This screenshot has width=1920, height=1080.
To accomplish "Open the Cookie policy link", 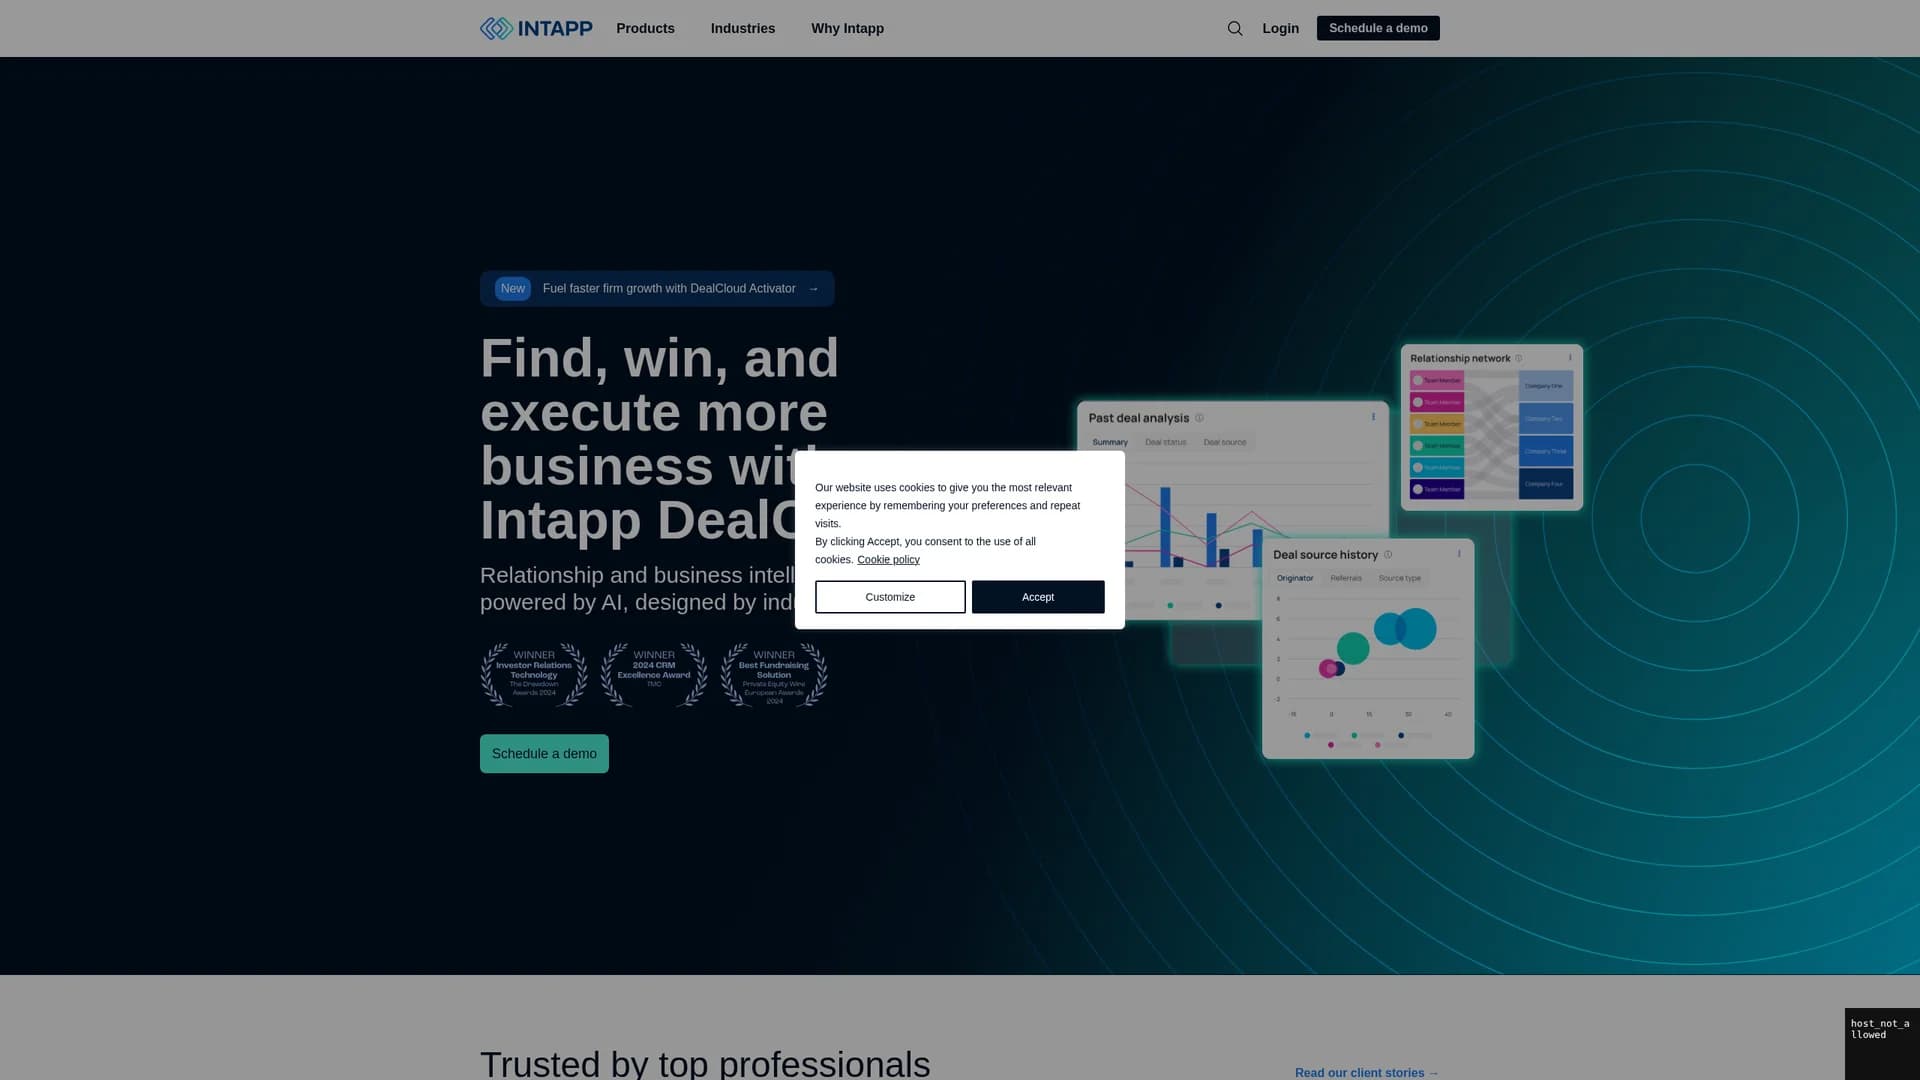I will 888,560.
